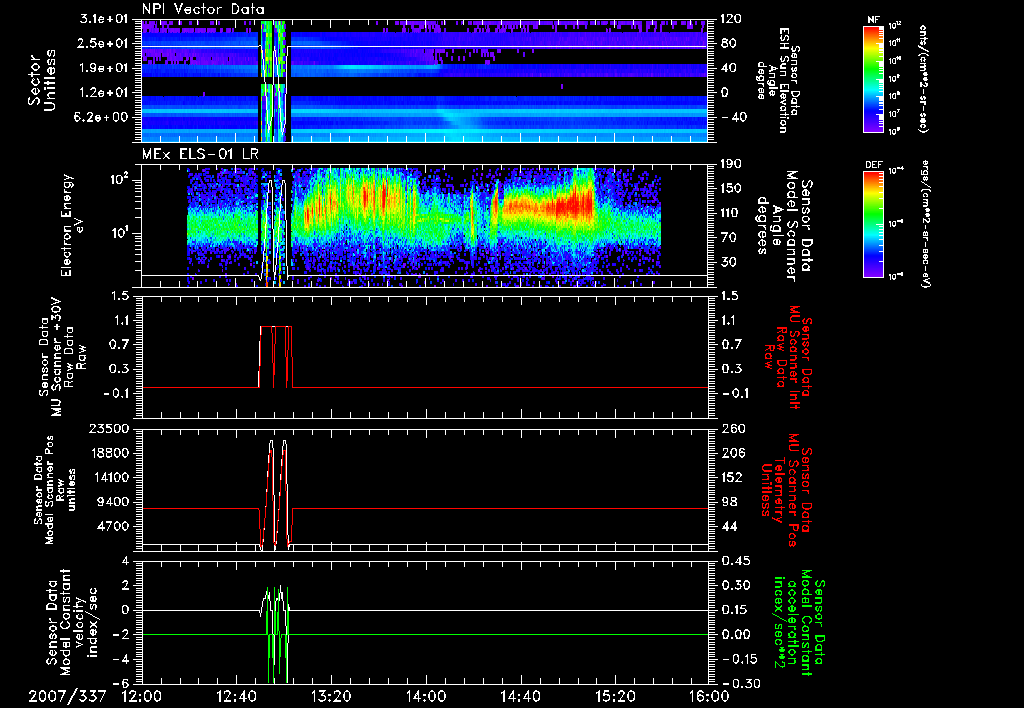Viewport: 1024px width, 708px height.
Task: Click the red 'MU Scanner Inh Raw Data' label
Action: click(x=787, y=357)
